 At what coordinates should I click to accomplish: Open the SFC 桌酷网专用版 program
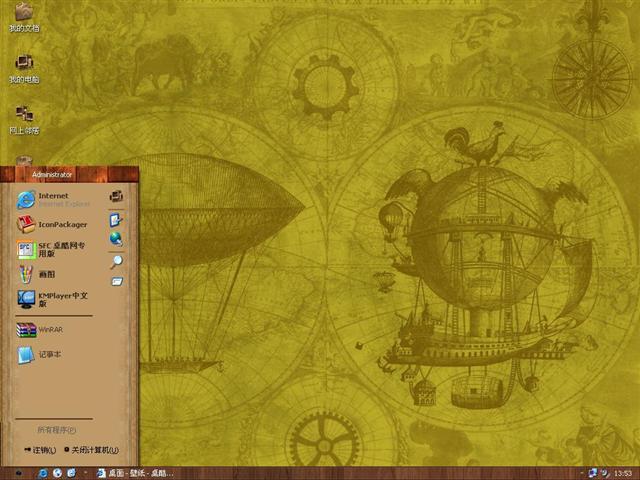click(60, 250)
